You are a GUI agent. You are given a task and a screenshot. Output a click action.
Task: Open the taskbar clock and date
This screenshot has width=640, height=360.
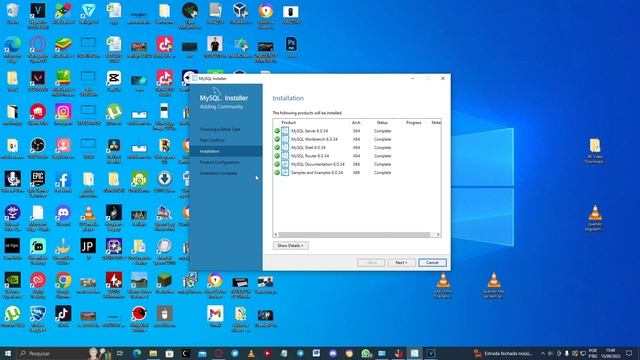(610, 353)
